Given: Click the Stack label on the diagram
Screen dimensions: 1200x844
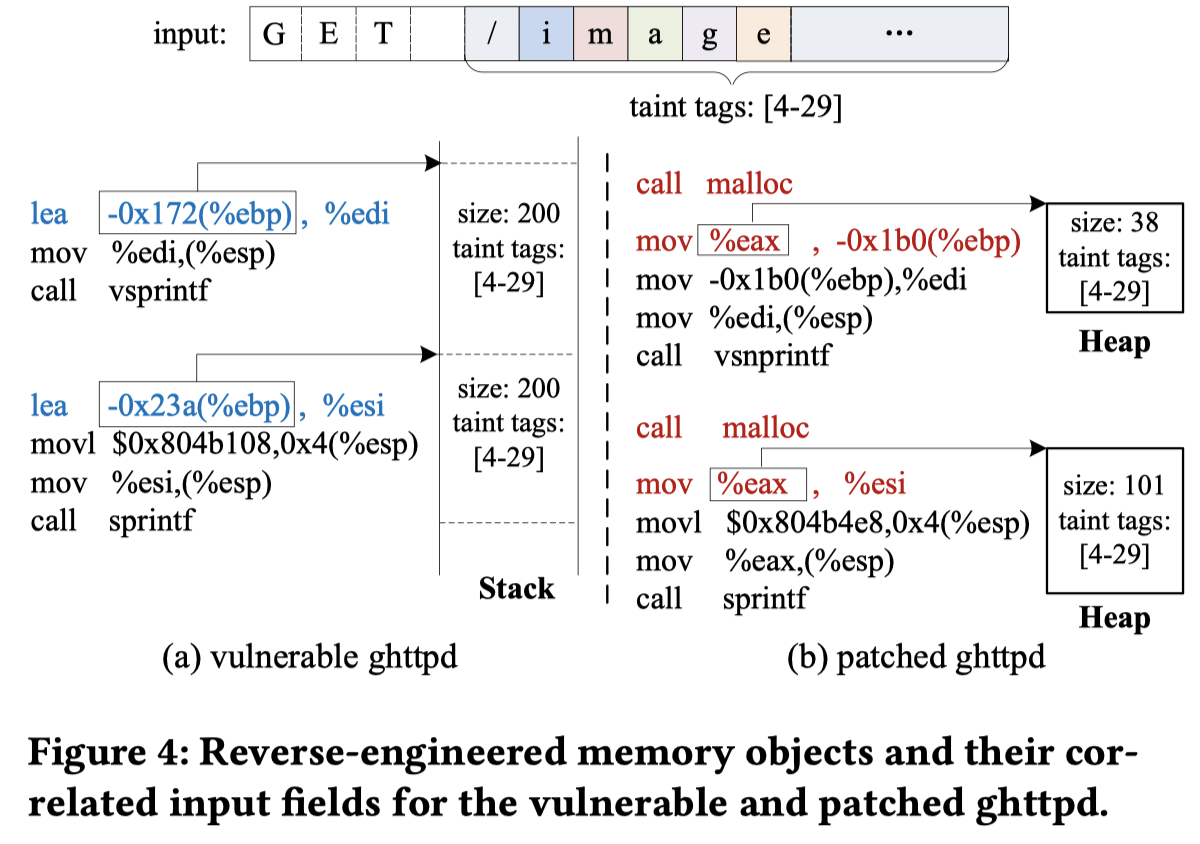Looking at the screenshot, I should [x=517, y=590].
